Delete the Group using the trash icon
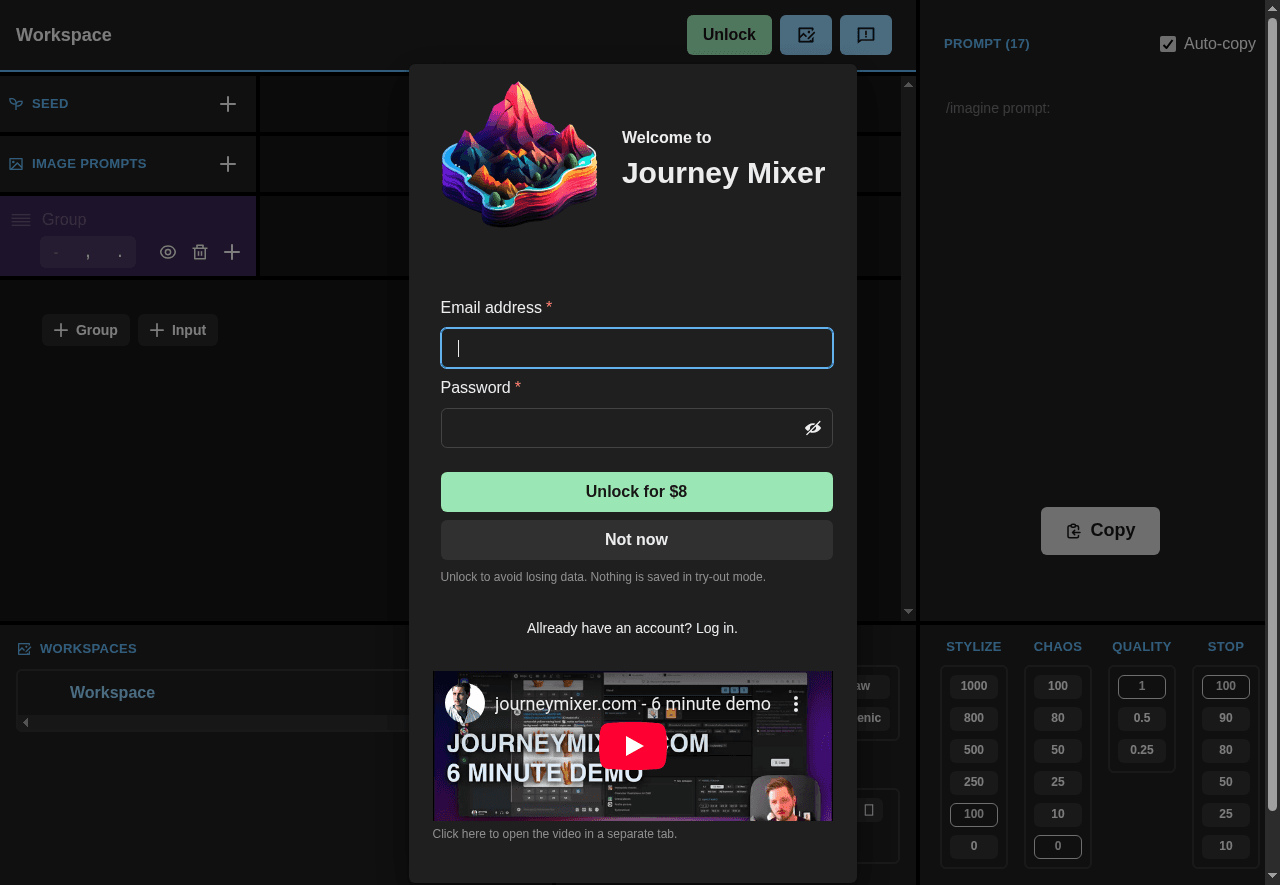1280x885 pixels. (x=199, y=252)
